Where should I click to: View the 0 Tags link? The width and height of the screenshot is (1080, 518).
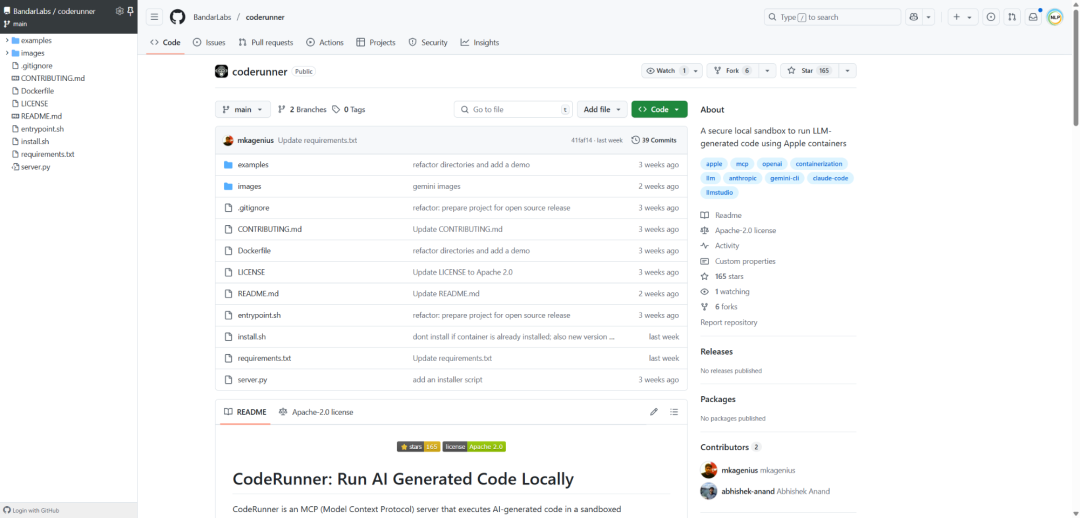coord(349,110)
